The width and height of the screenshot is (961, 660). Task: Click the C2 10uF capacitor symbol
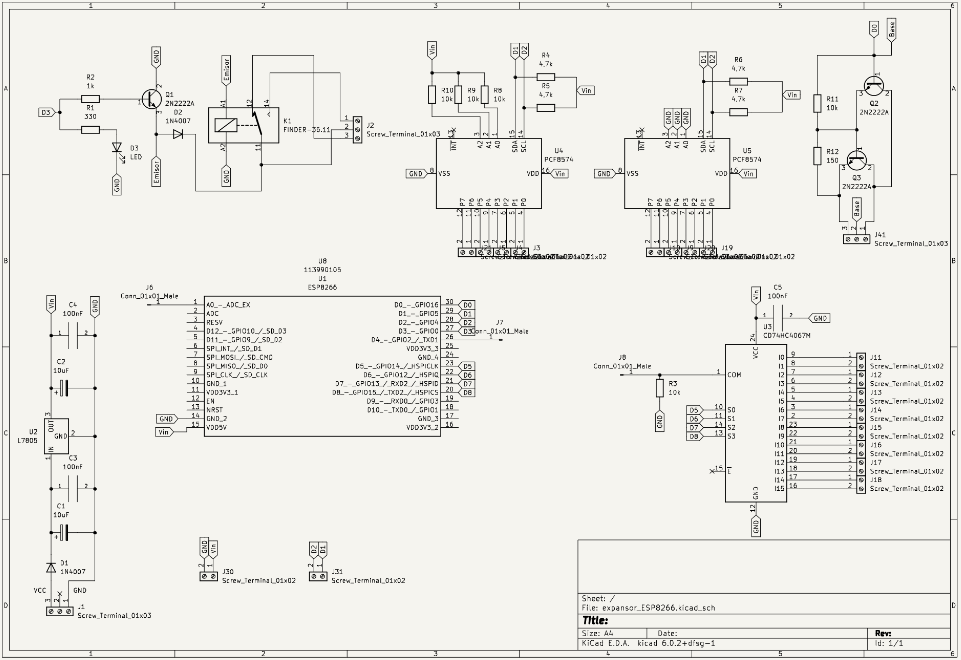(x=63, y=388)
